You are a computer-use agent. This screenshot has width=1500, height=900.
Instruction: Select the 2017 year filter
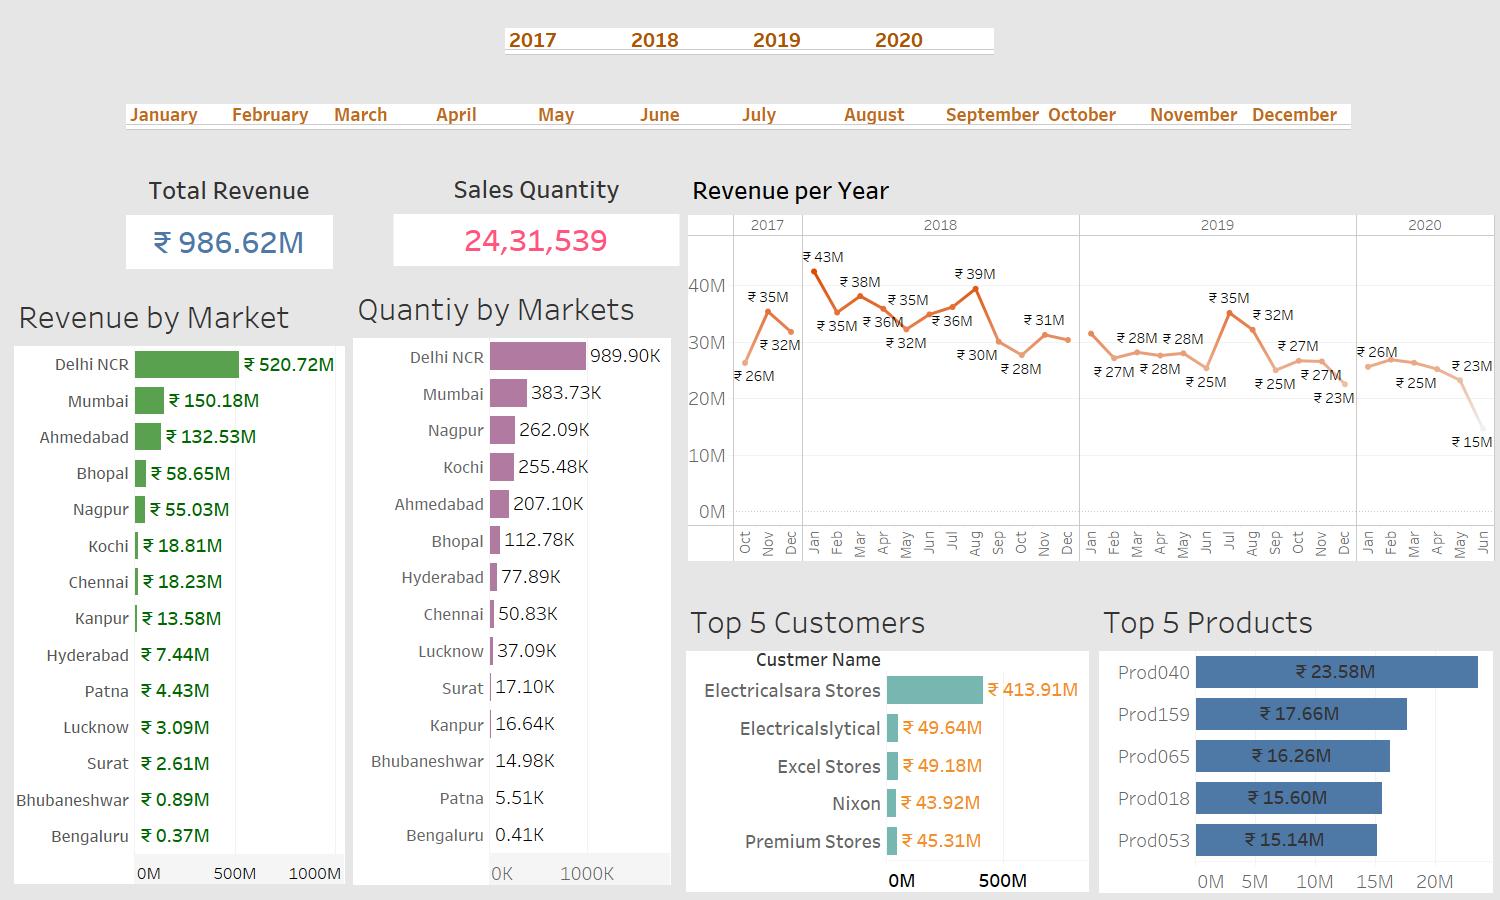coord(532,40)
